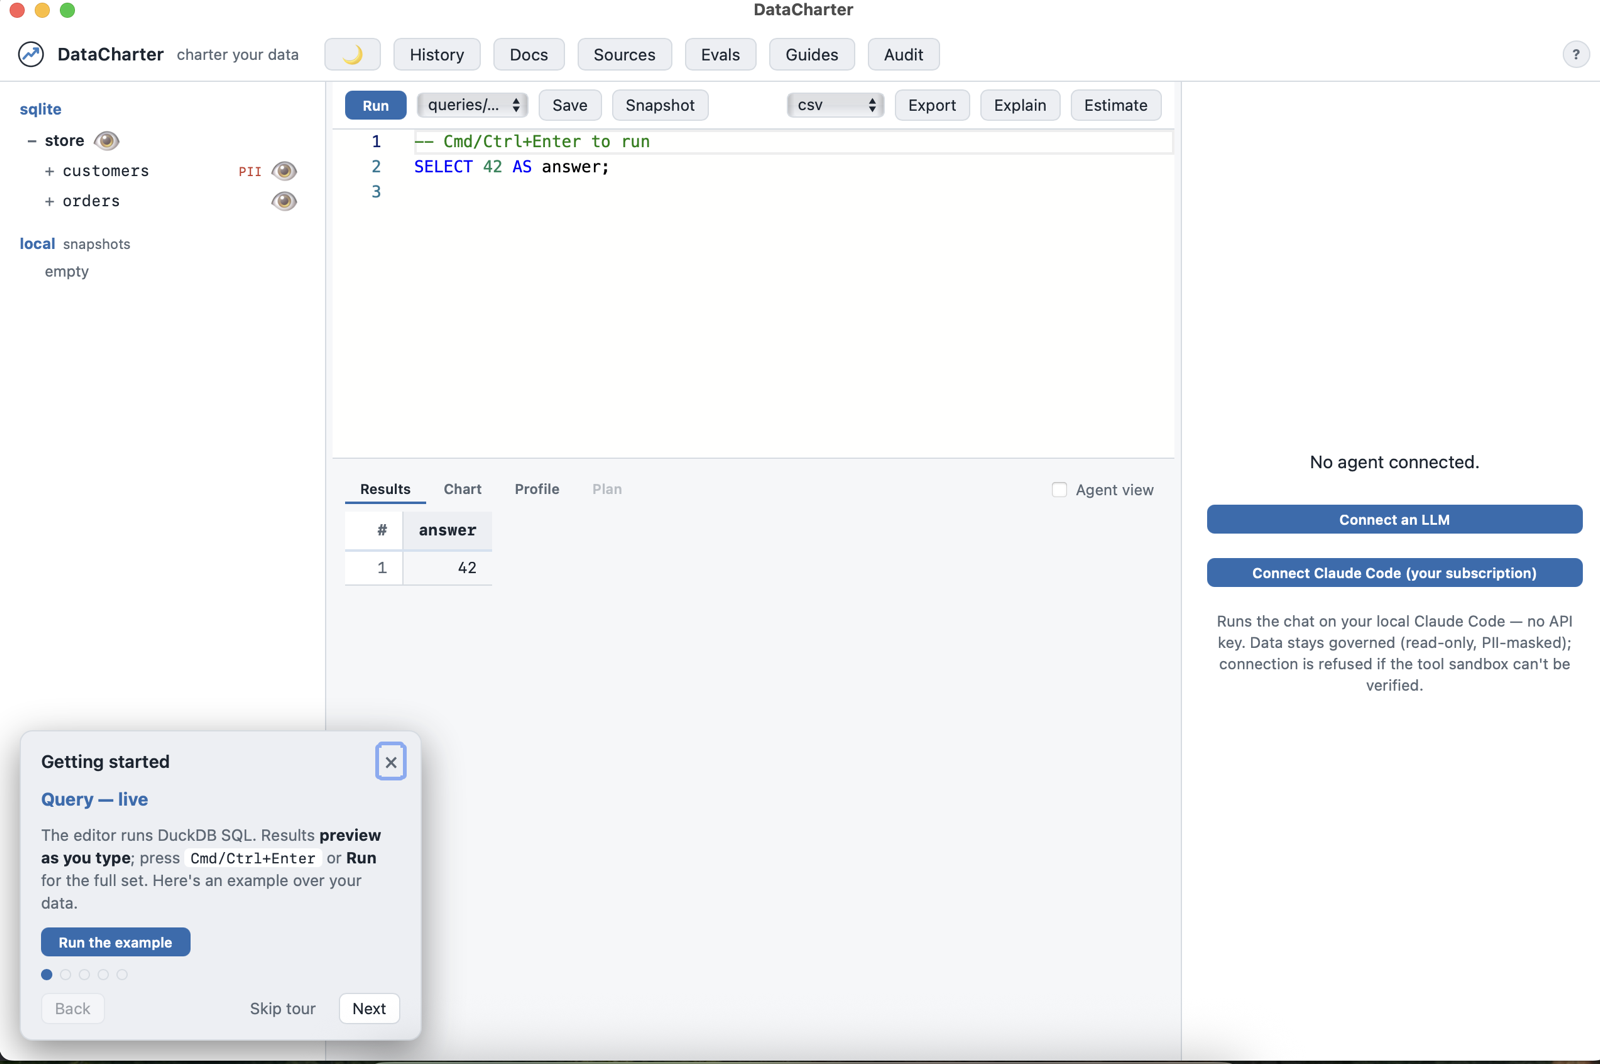Viewport: 1600px width, 1064px height.
Task: Open the Sources section
Action: [x=624, y=54]
